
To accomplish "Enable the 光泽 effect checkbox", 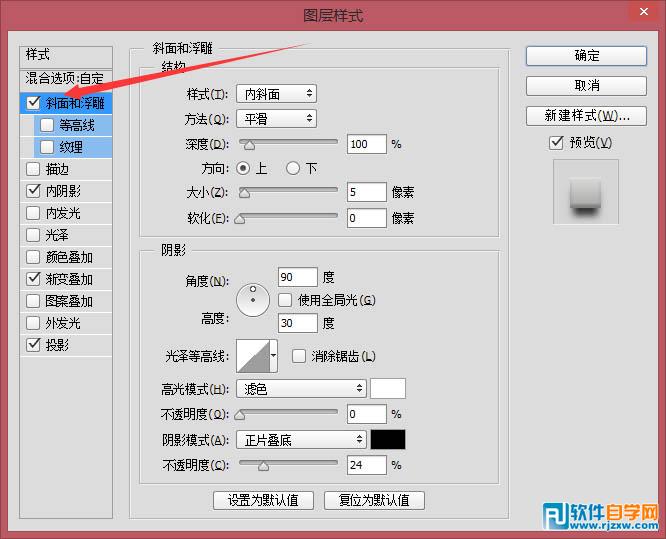I will point(33,235).
